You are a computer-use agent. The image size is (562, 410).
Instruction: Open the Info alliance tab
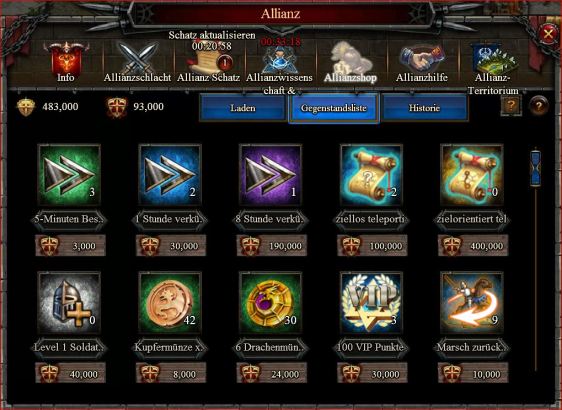(x=66, y=62)
